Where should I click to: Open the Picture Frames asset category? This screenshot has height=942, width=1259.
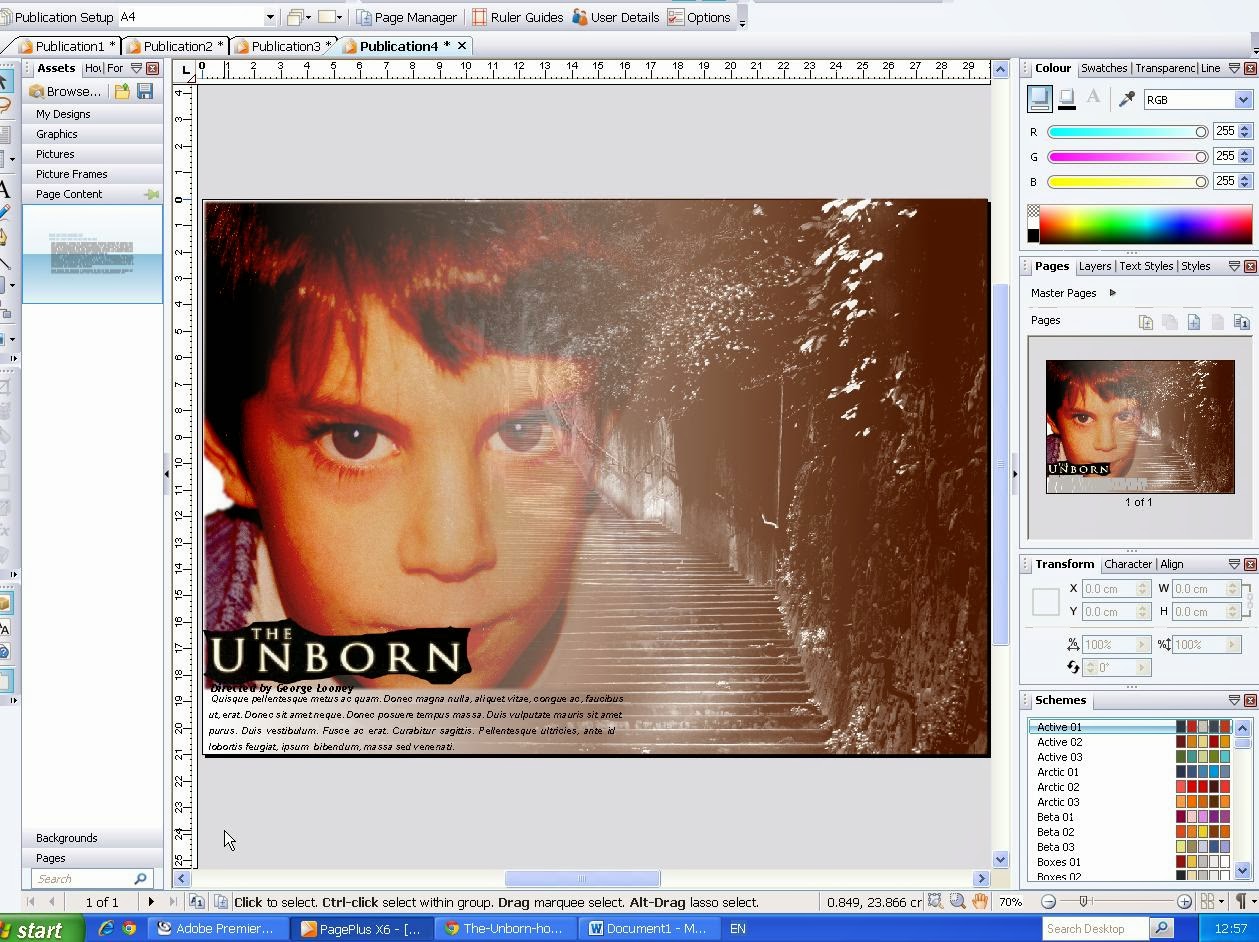(93, 174)
